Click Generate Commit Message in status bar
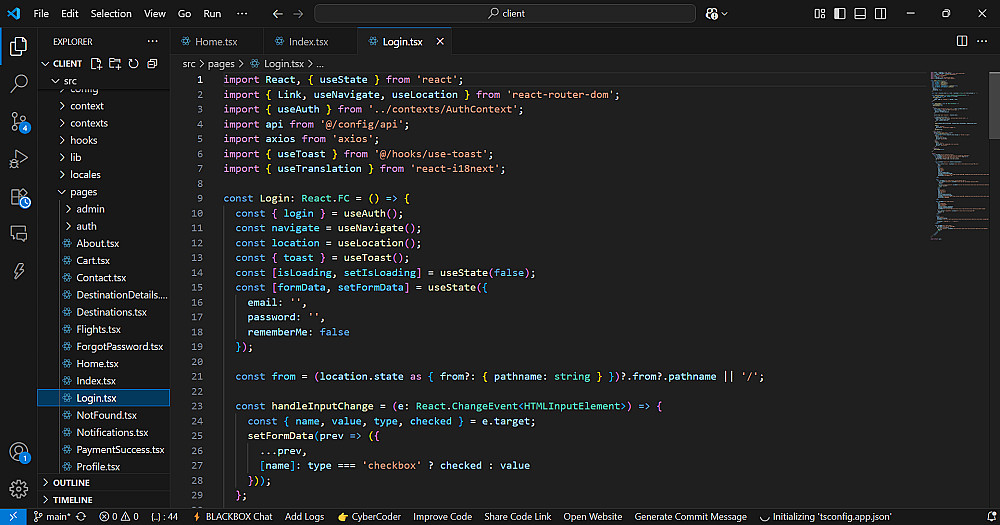The image size is (1000, 525). click(690, 517)
